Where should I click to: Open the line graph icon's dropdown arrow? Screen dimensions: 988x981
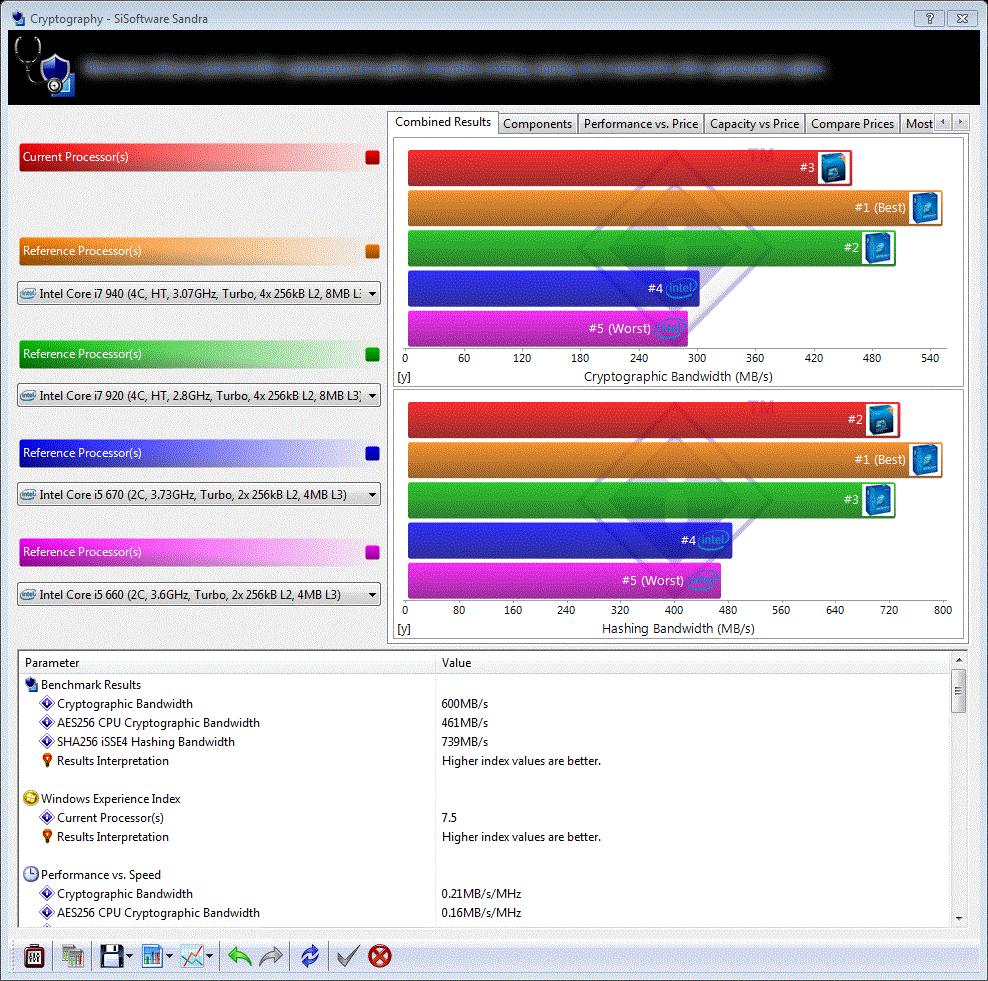pyautogui.click(x=209, y=956)
